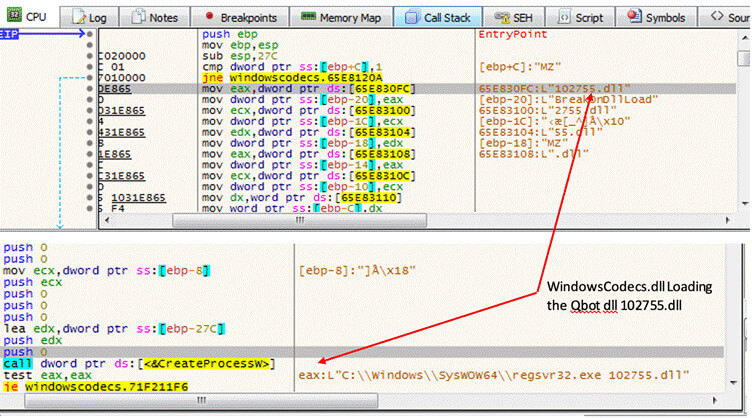
Task: Click call CreateProcessW instruction
Action: (139, 364)
